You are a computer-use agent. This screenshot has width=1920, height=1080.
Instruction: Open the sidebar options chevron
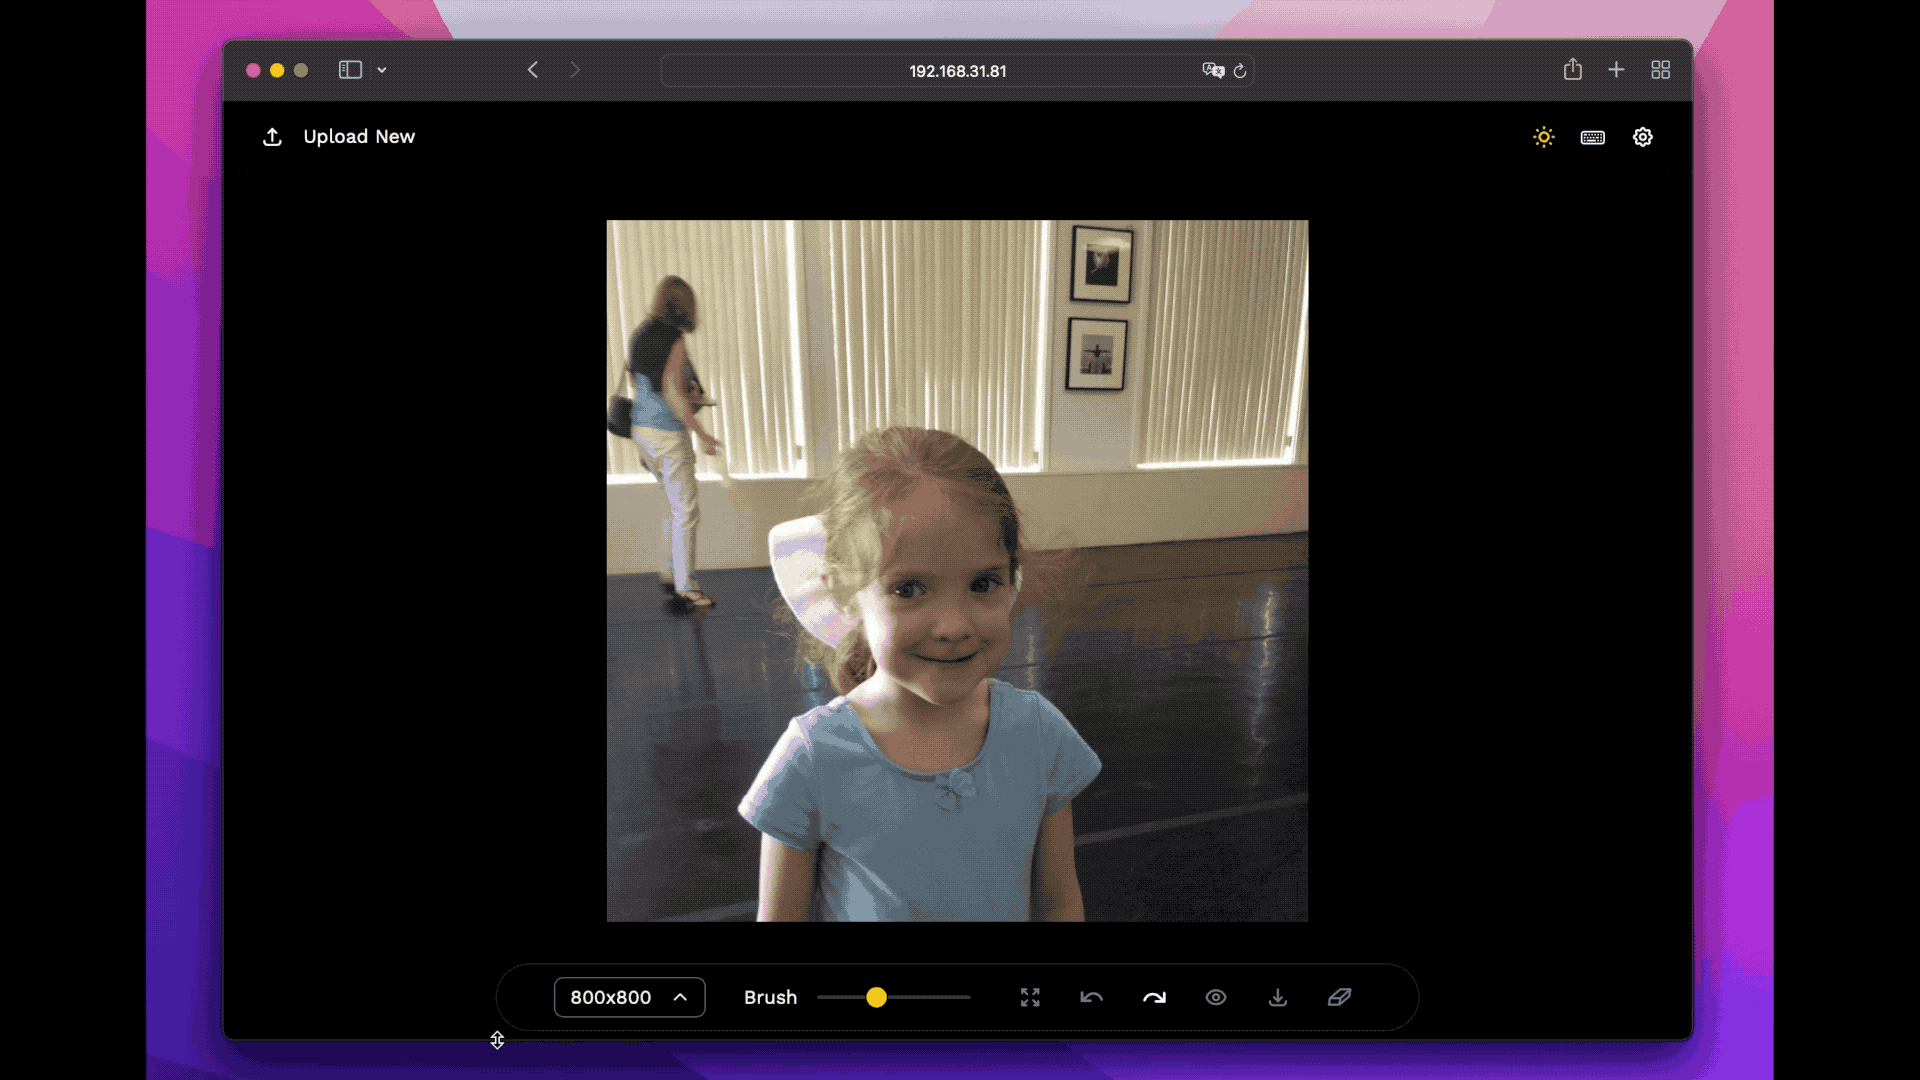382,70
